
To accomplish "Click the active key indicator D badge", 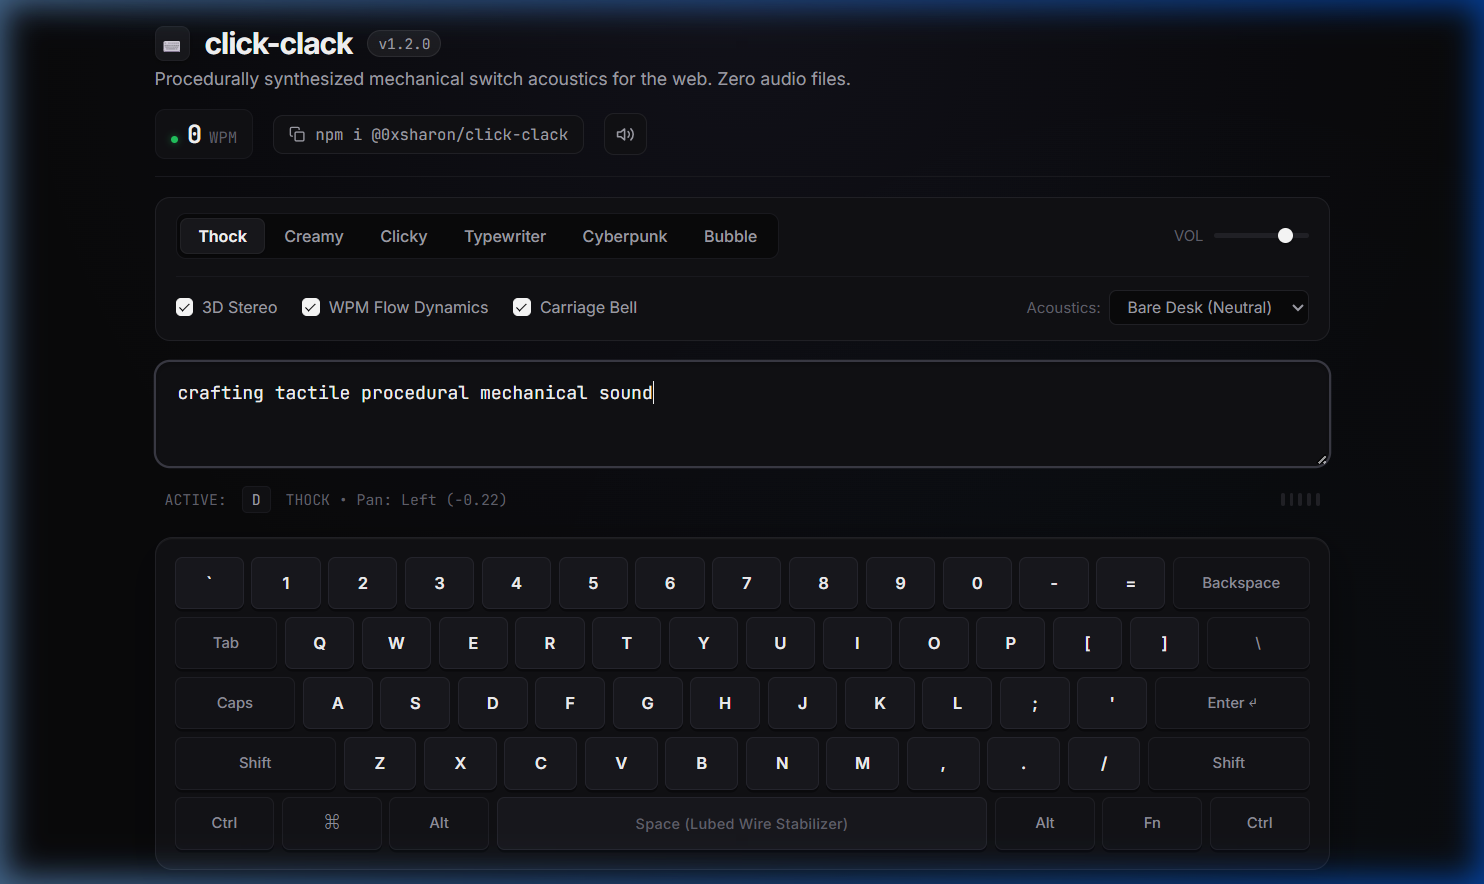I will click(256, 499).
